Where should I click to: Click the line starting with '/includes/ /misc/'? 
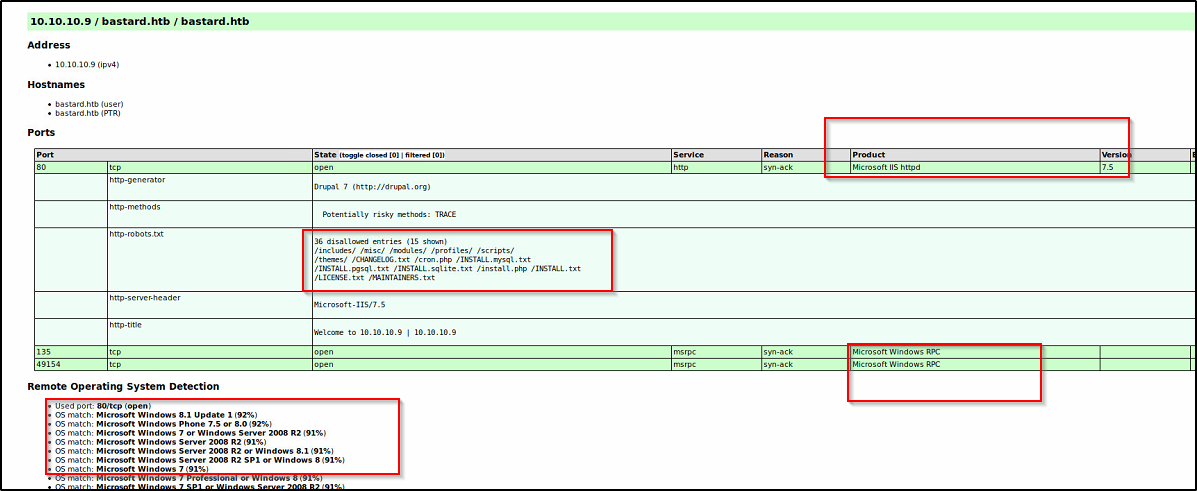(415, 250)
